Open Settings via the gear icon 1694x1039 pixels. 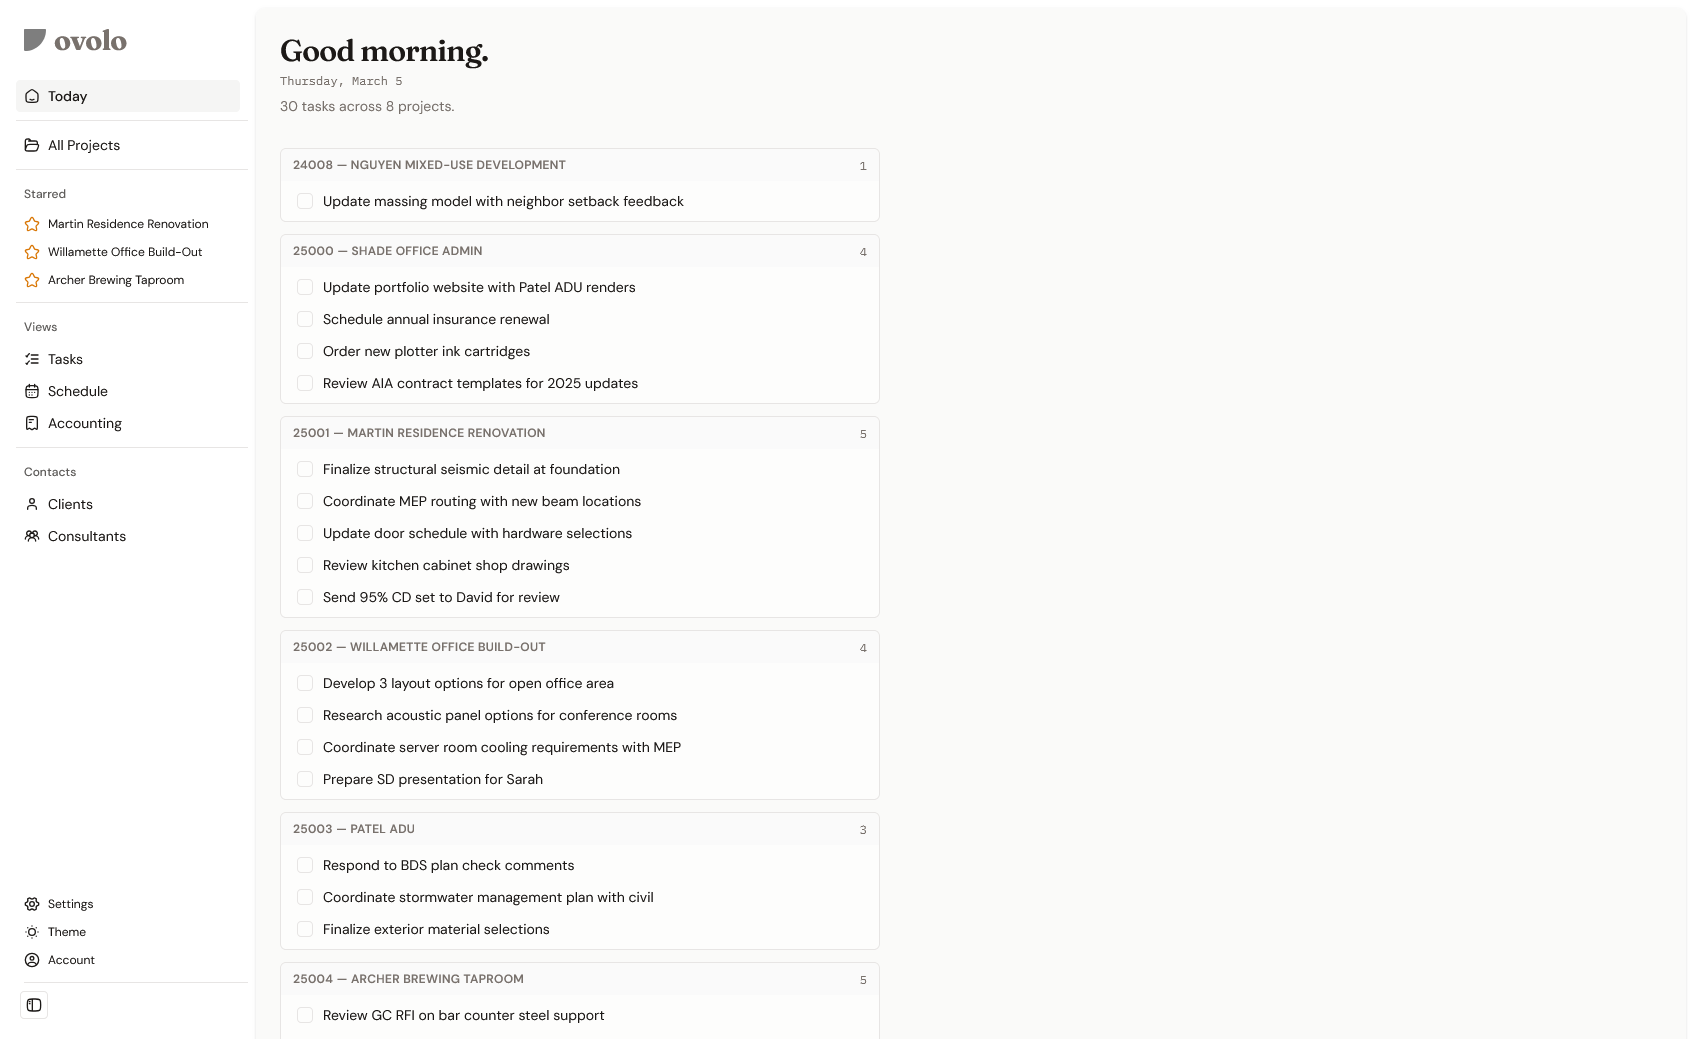pos(33,904)
